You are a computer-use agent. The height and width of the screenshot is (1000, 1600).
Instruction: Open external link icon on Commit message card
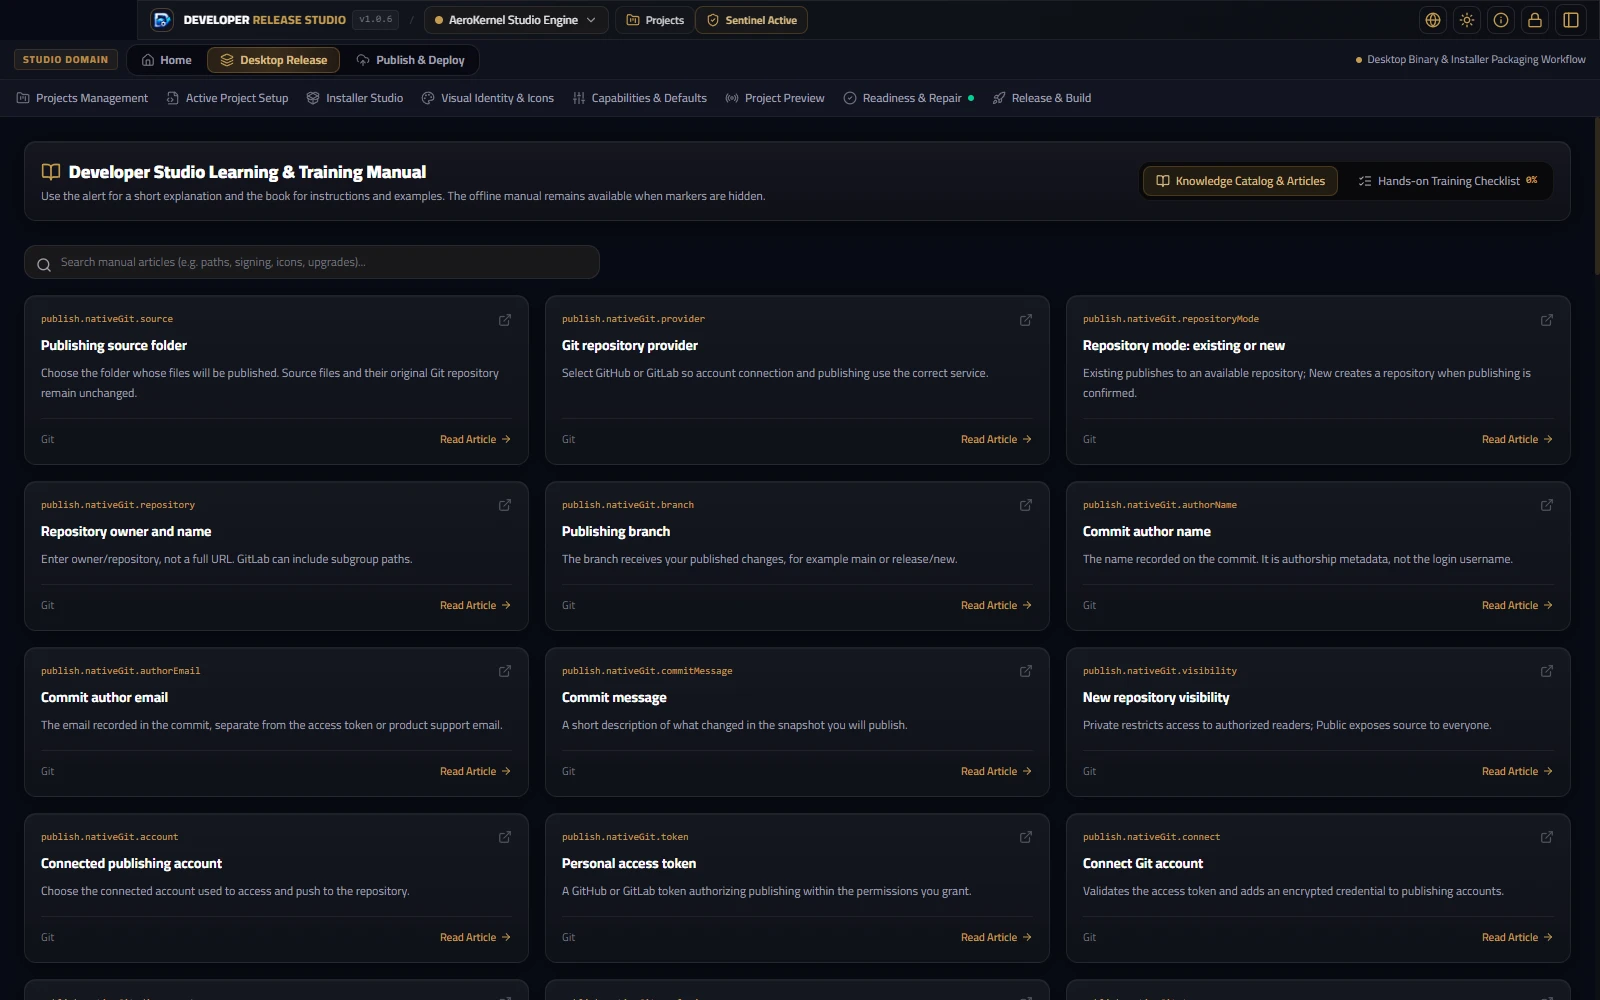click(1026, 672)
